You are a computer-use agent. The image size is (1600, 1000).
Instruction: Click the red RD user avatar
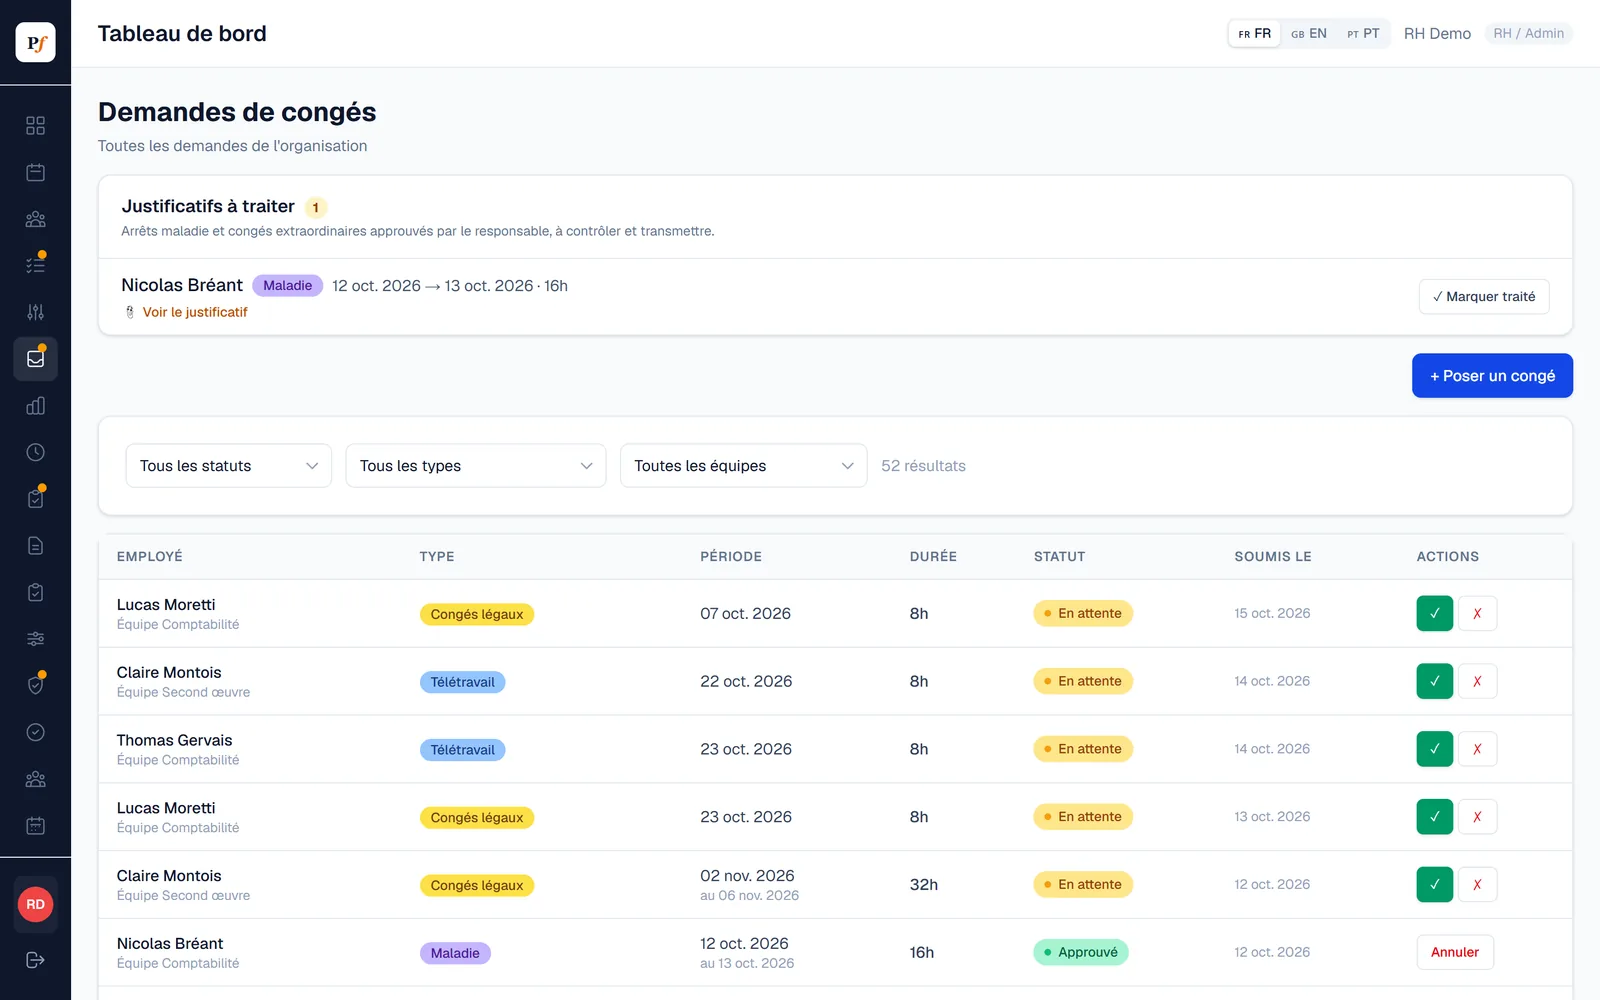tap(35, 905)
